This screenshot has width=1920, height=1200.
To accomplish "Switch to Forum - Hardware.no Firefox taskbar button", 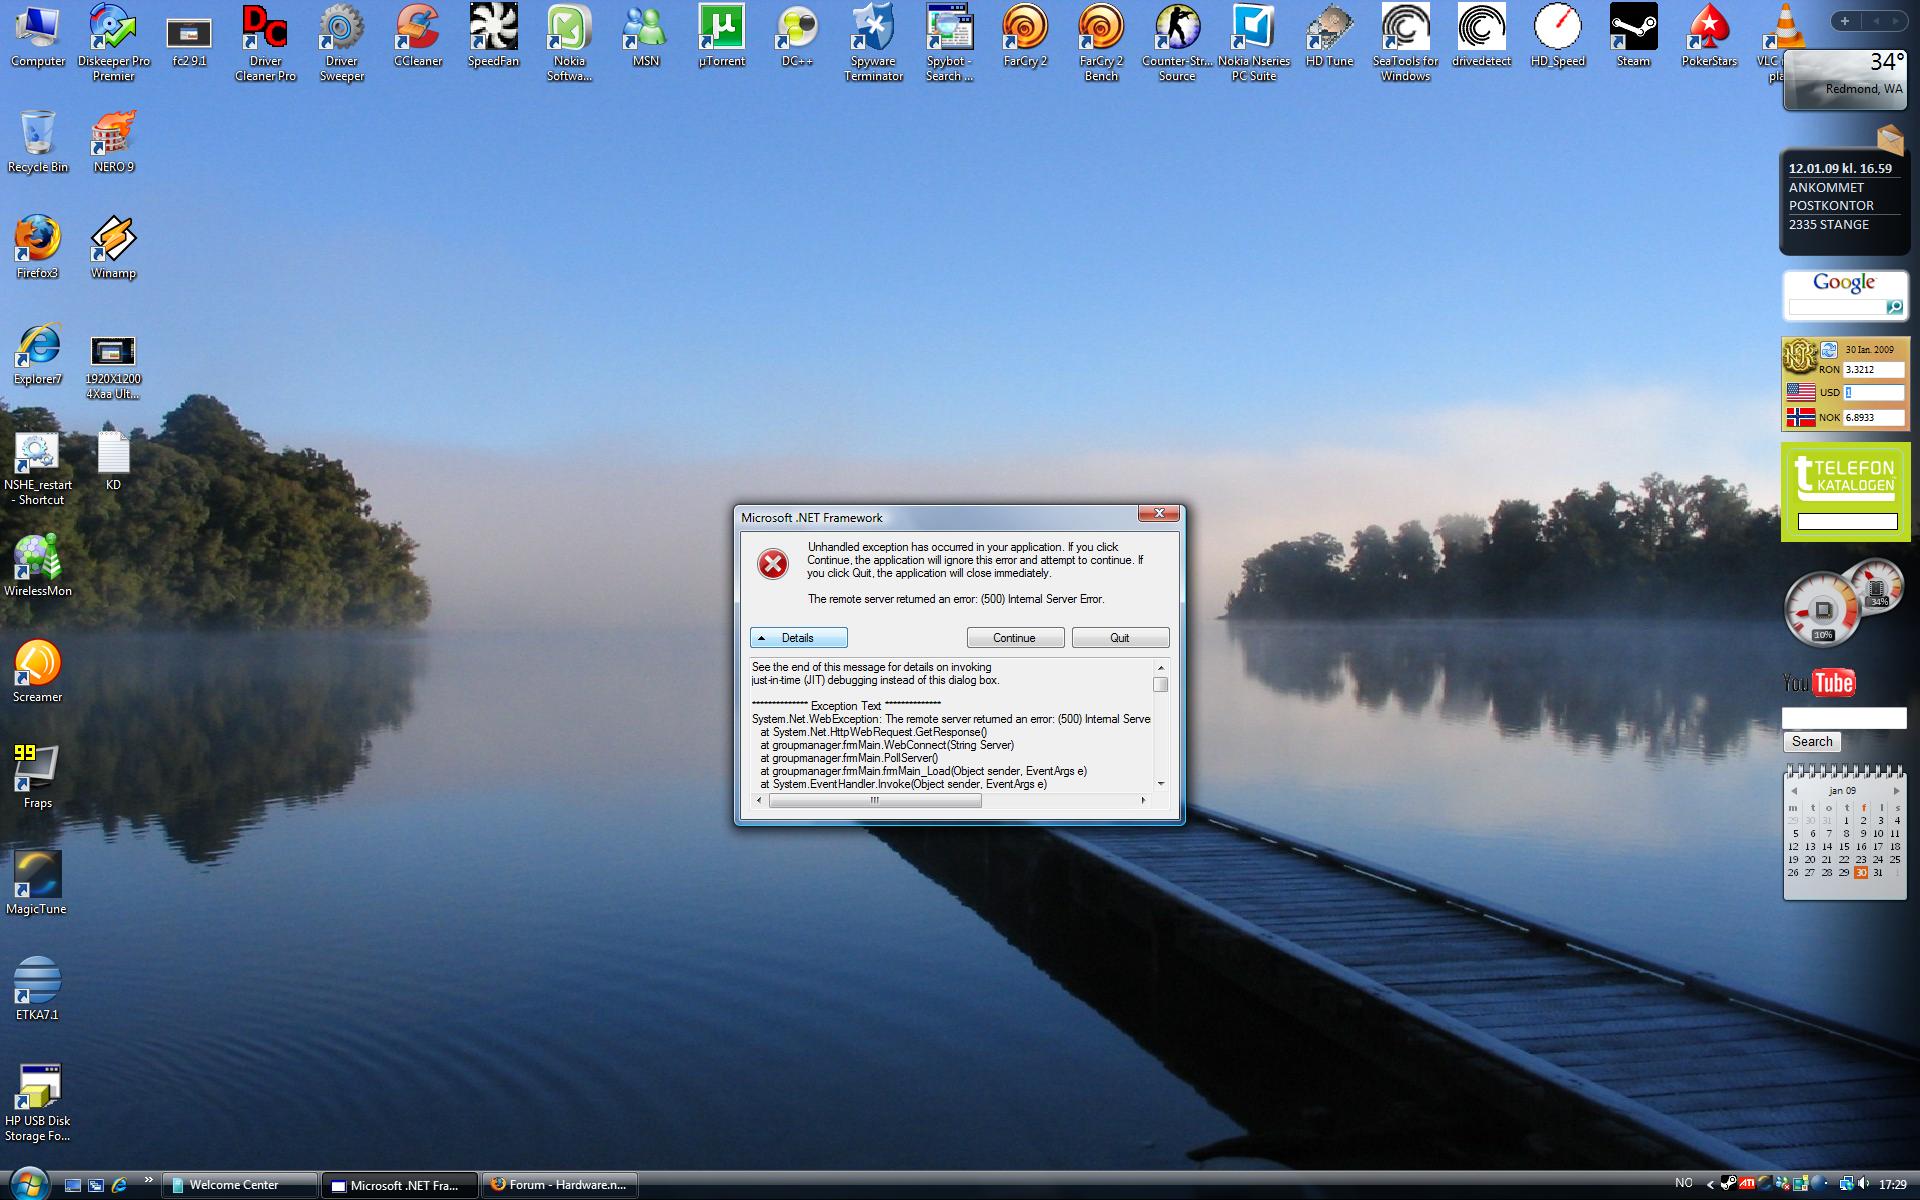I will [x=560, y=1185].
